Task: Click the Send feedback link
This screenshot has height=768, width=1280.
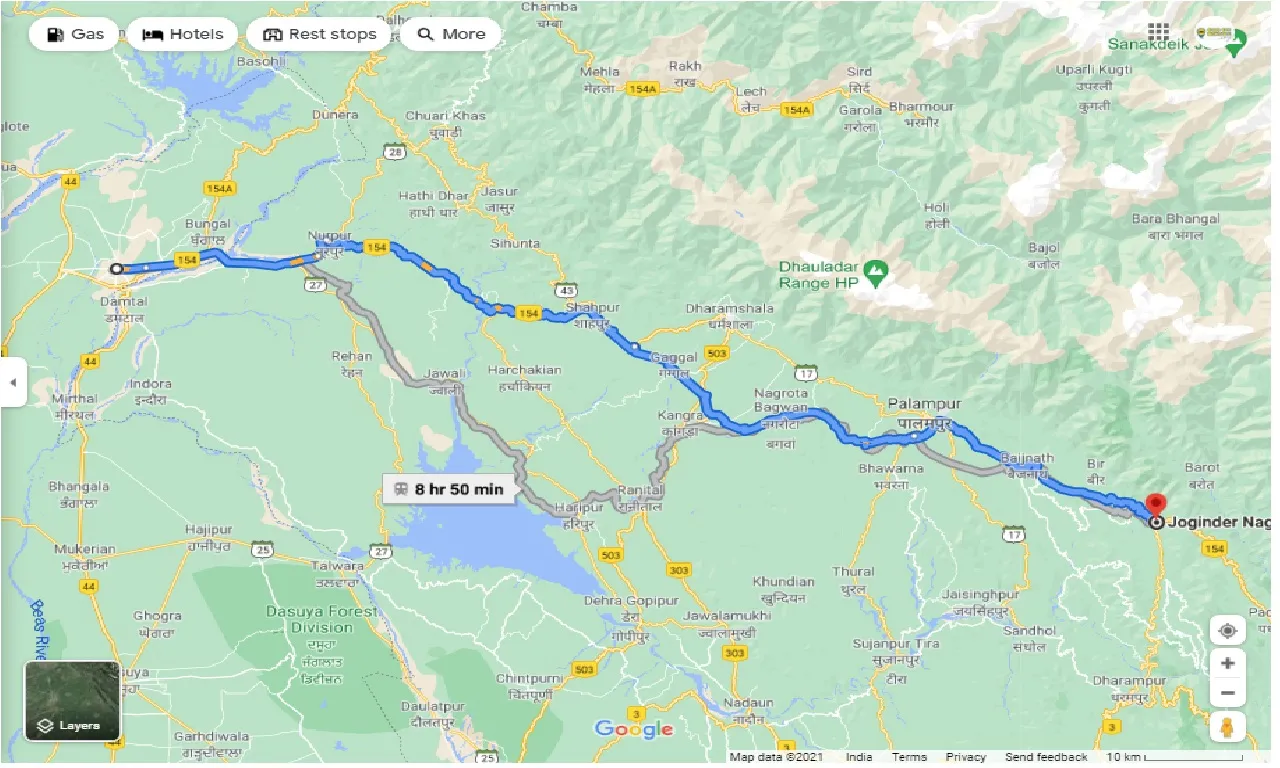Action: click(1047, 758)
